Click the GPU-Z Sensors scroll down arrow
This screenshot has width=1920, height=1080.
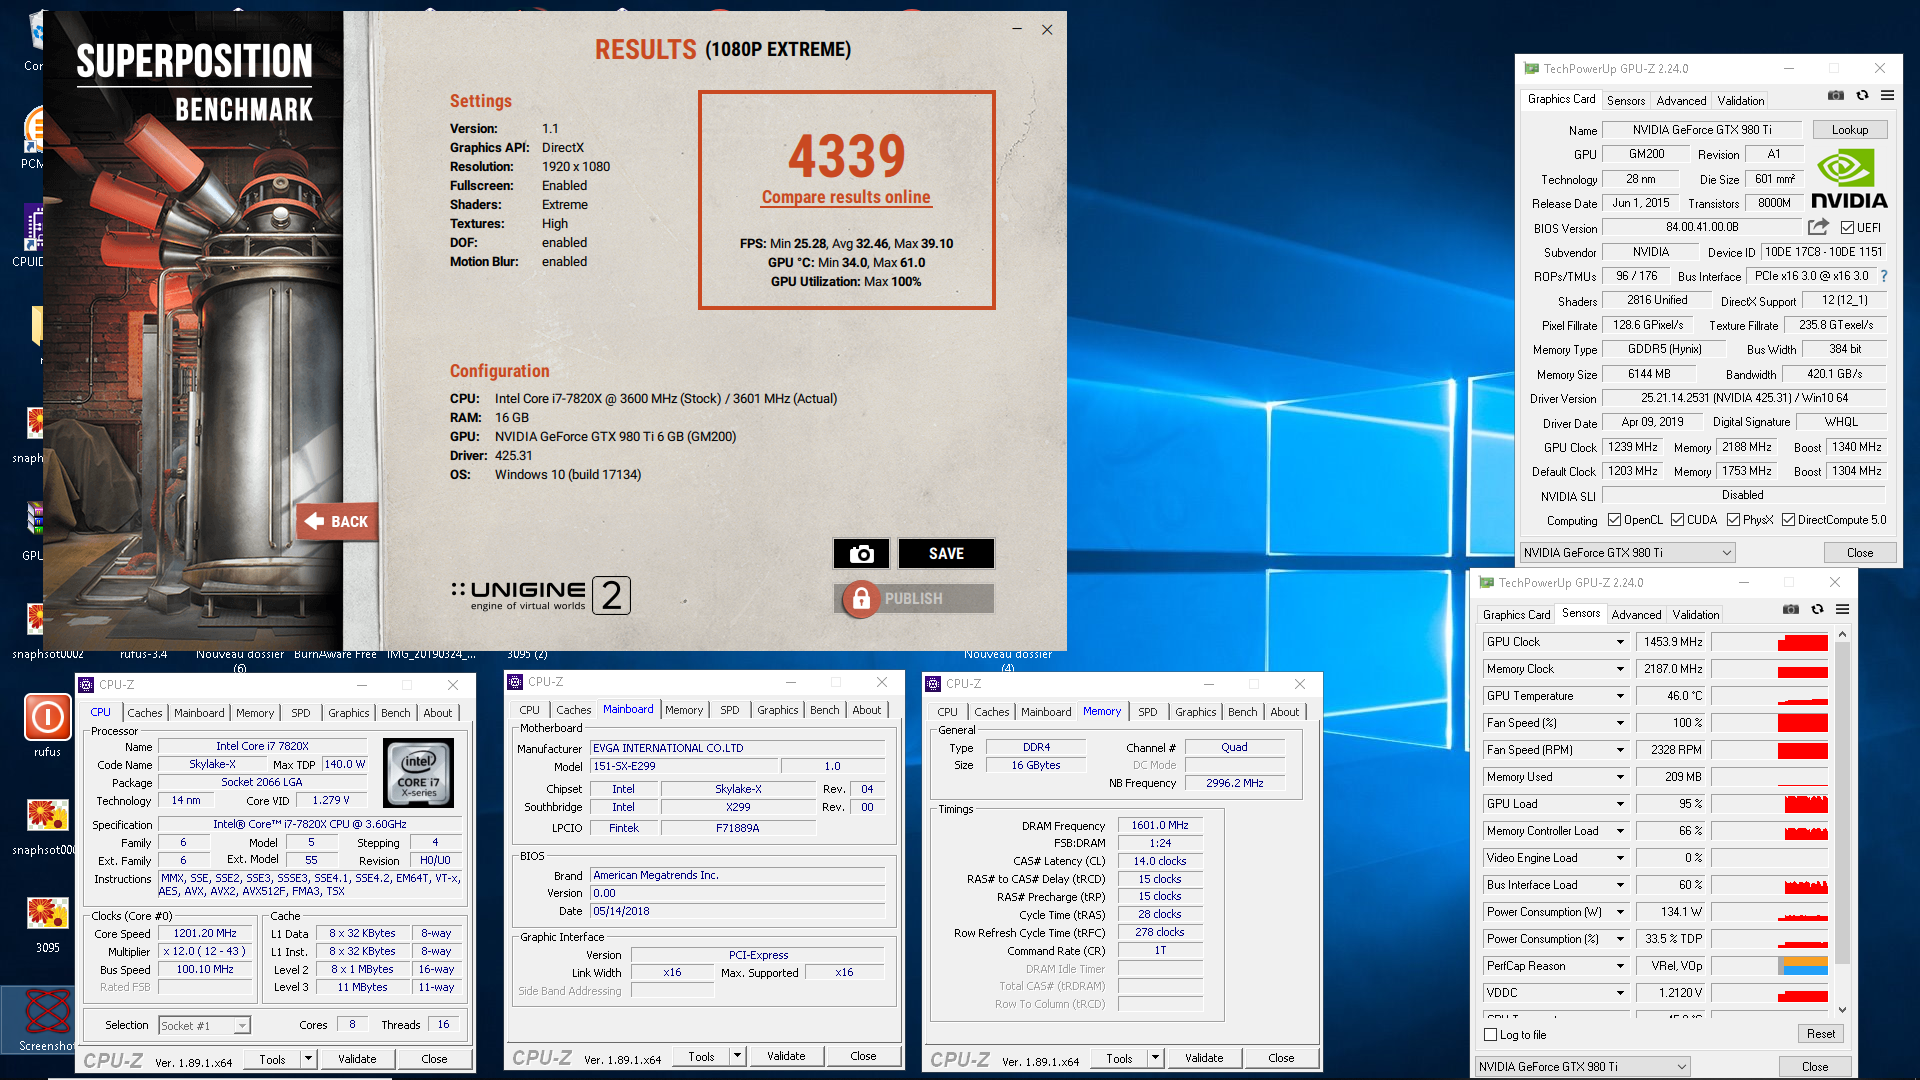(1842, 1010)
